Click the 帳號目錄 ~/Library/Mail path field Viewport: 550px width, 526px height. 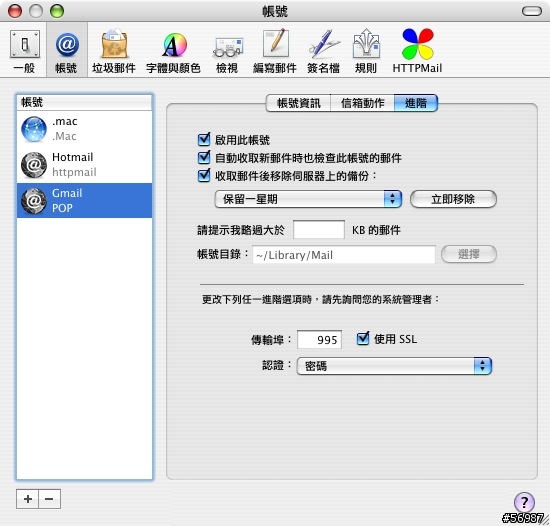pyautogui.click(x=344, y=255)
